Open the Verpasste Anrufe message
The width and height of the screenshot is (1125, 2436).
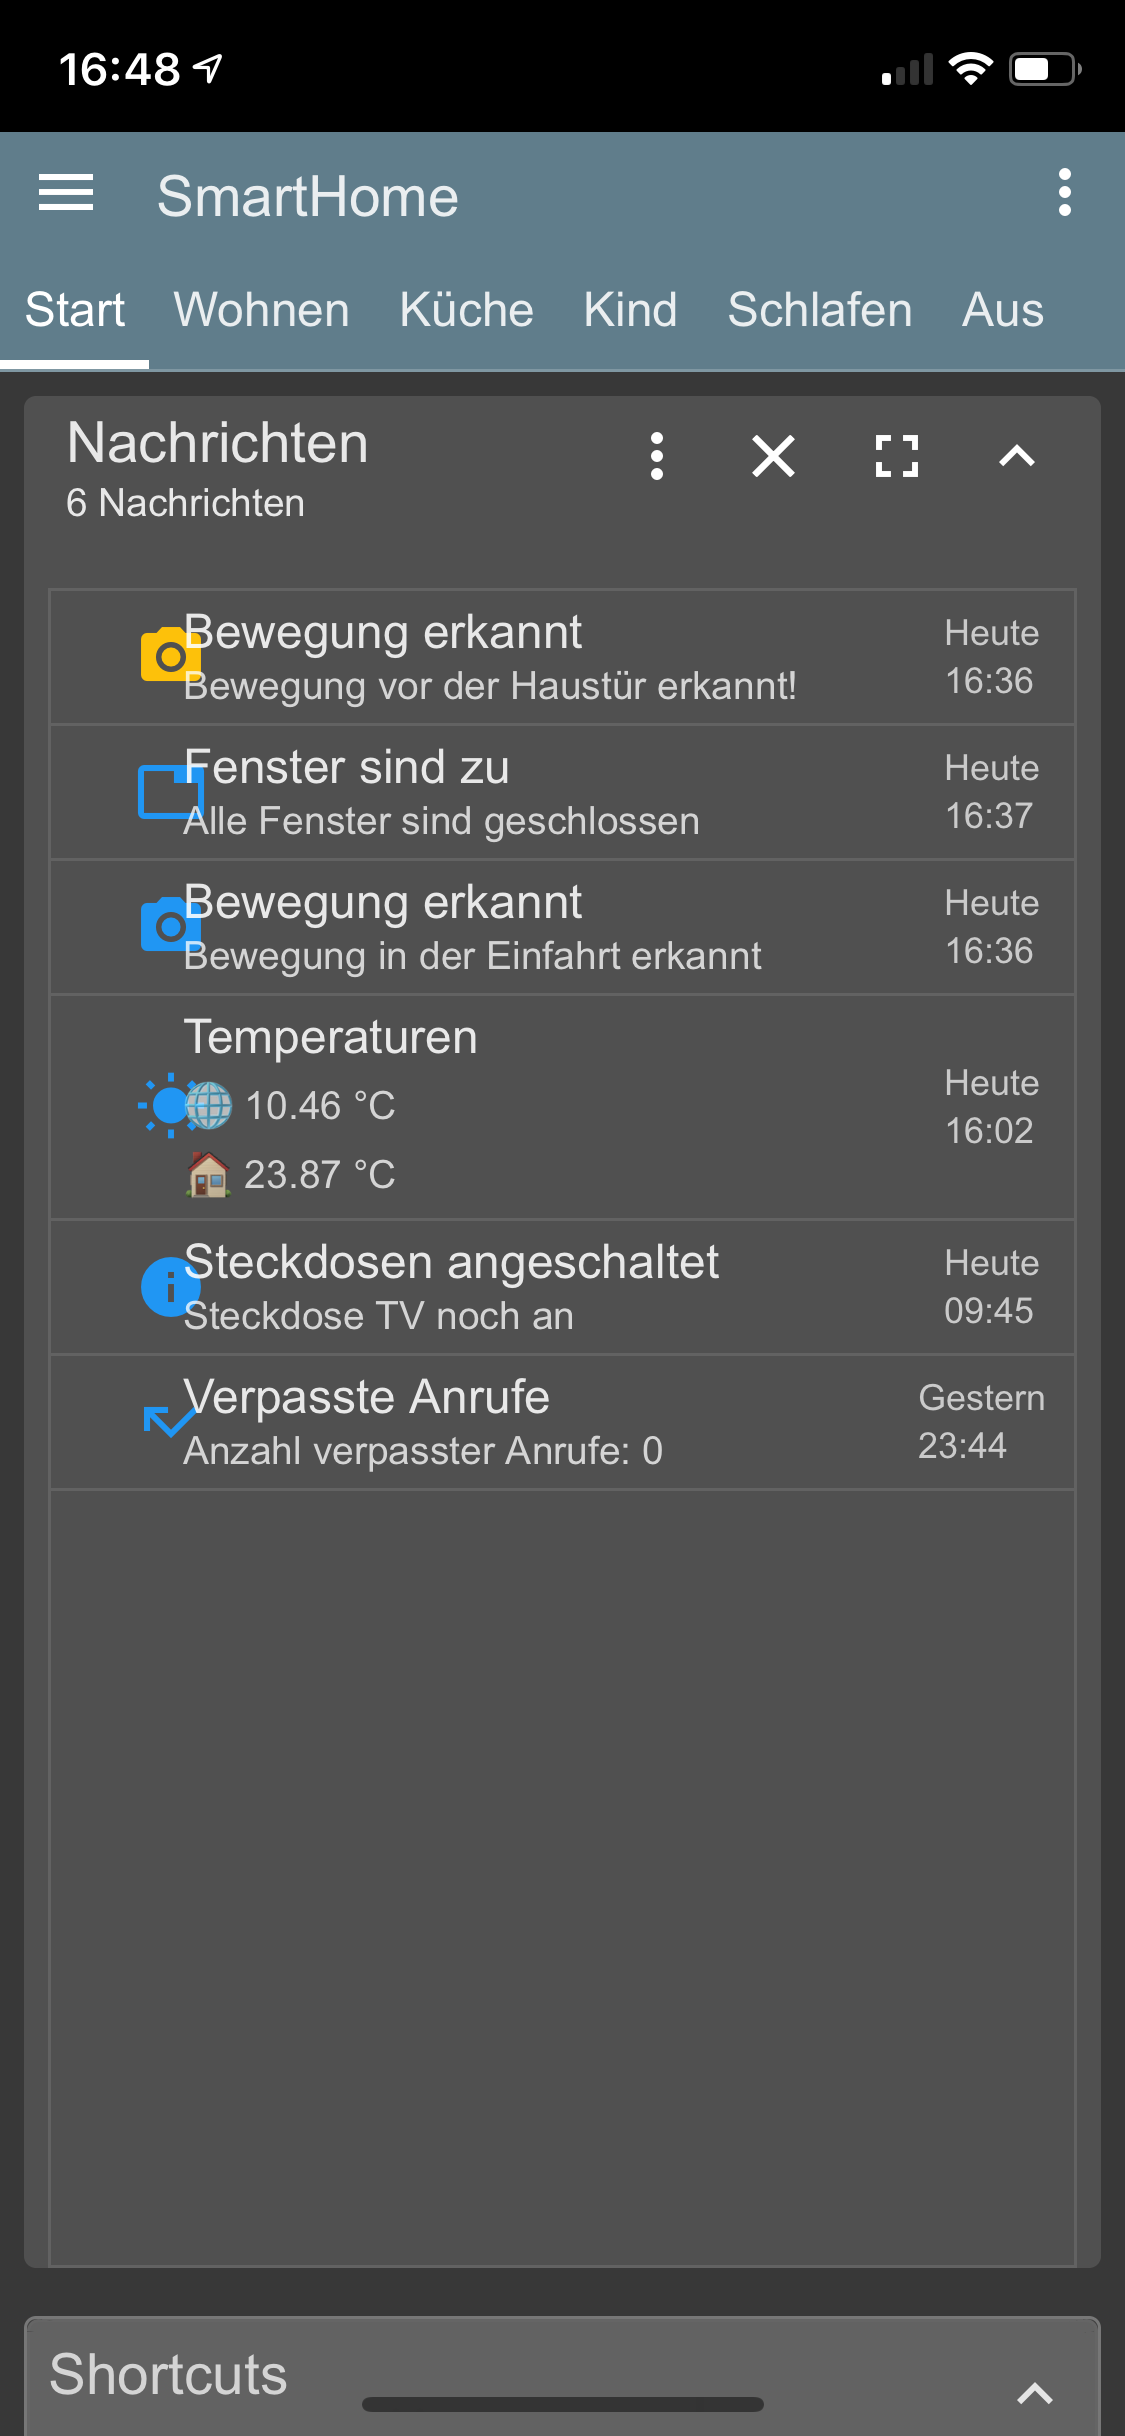point(563,1422)
